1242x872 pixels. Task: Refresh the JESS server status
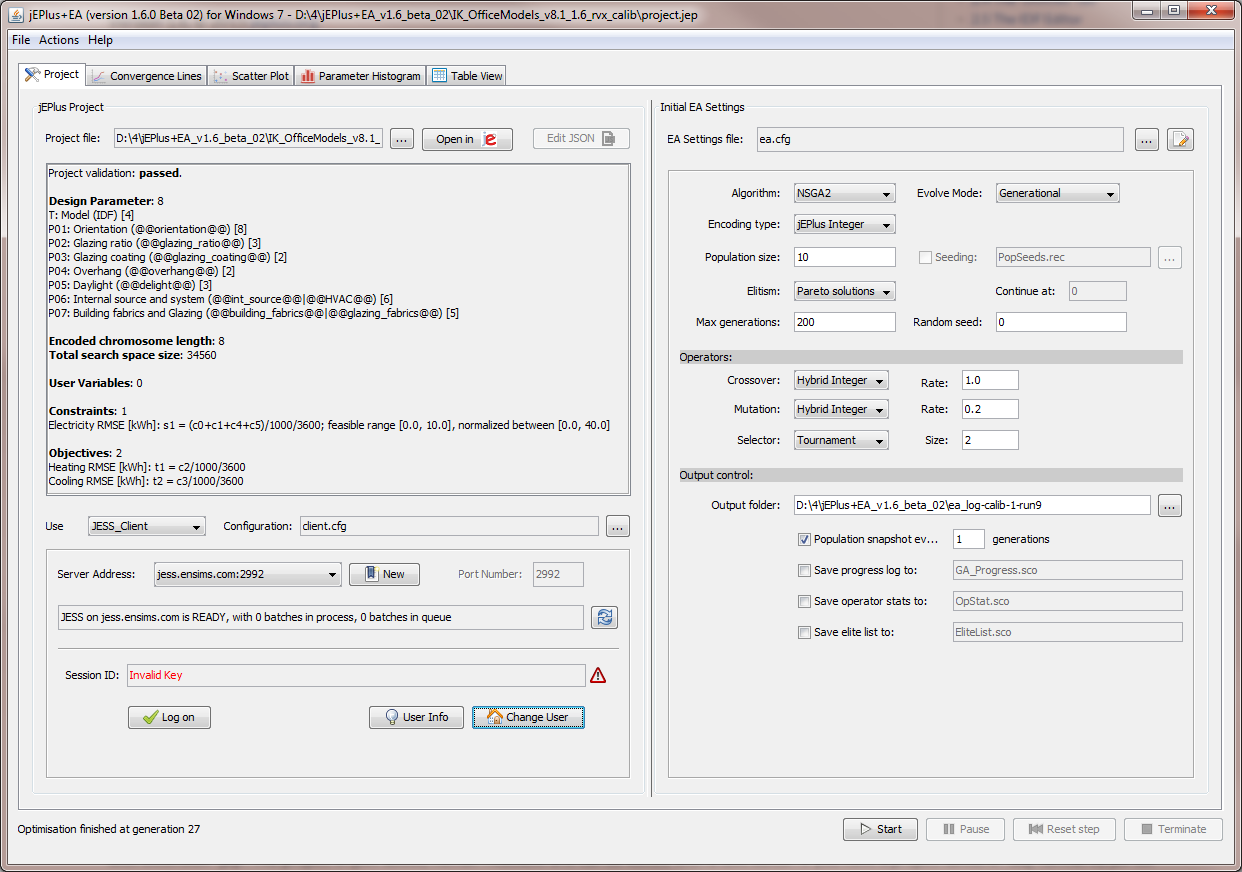pos(604,617)
